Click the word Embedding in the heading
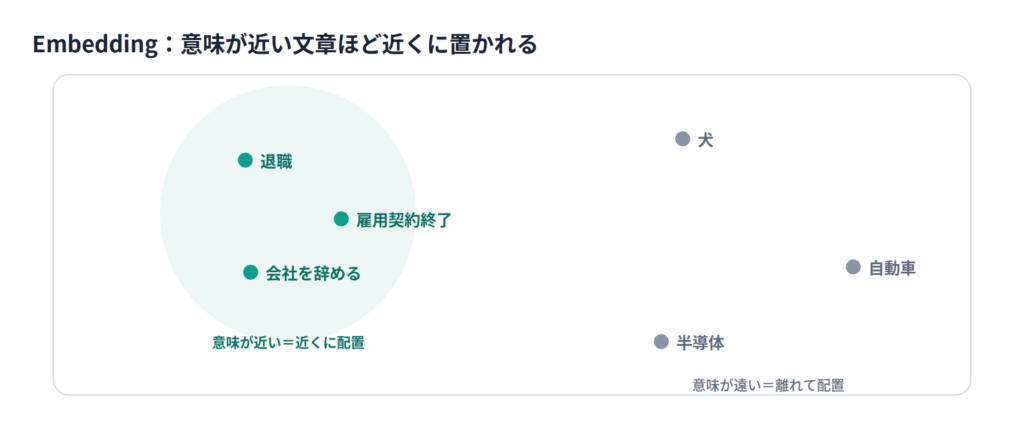1024x427 pixels. (x=89, y=46)
